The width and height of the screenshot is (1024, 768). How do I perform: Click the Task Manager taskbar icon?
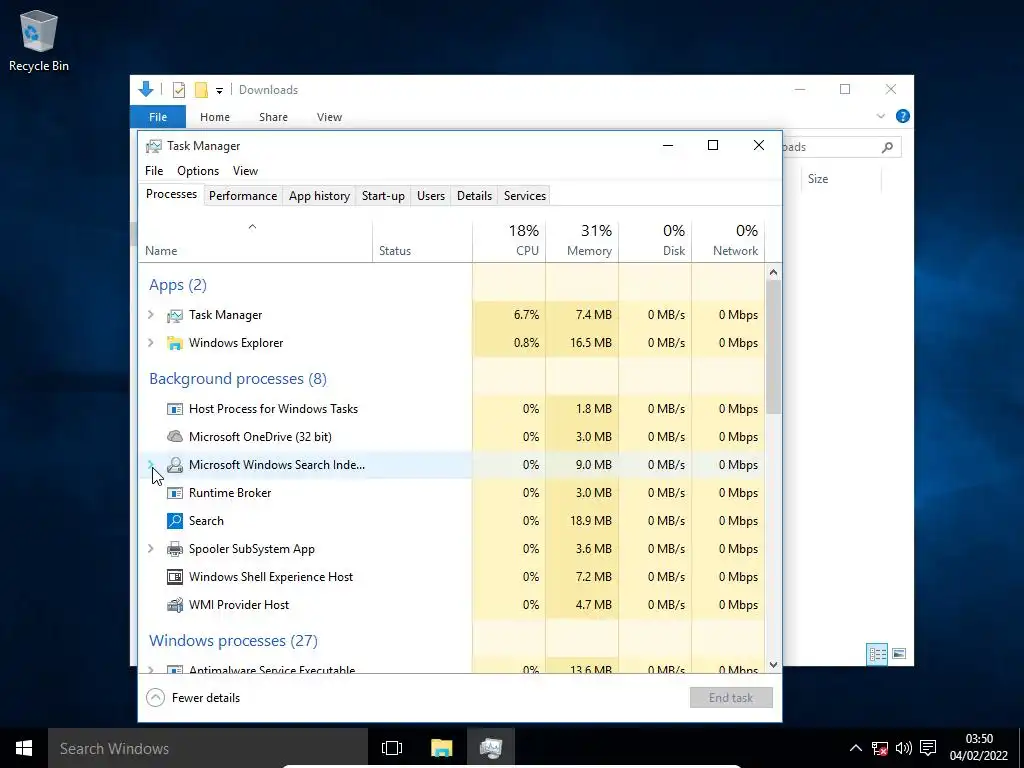pyautogui.click(x=491, y=748)
